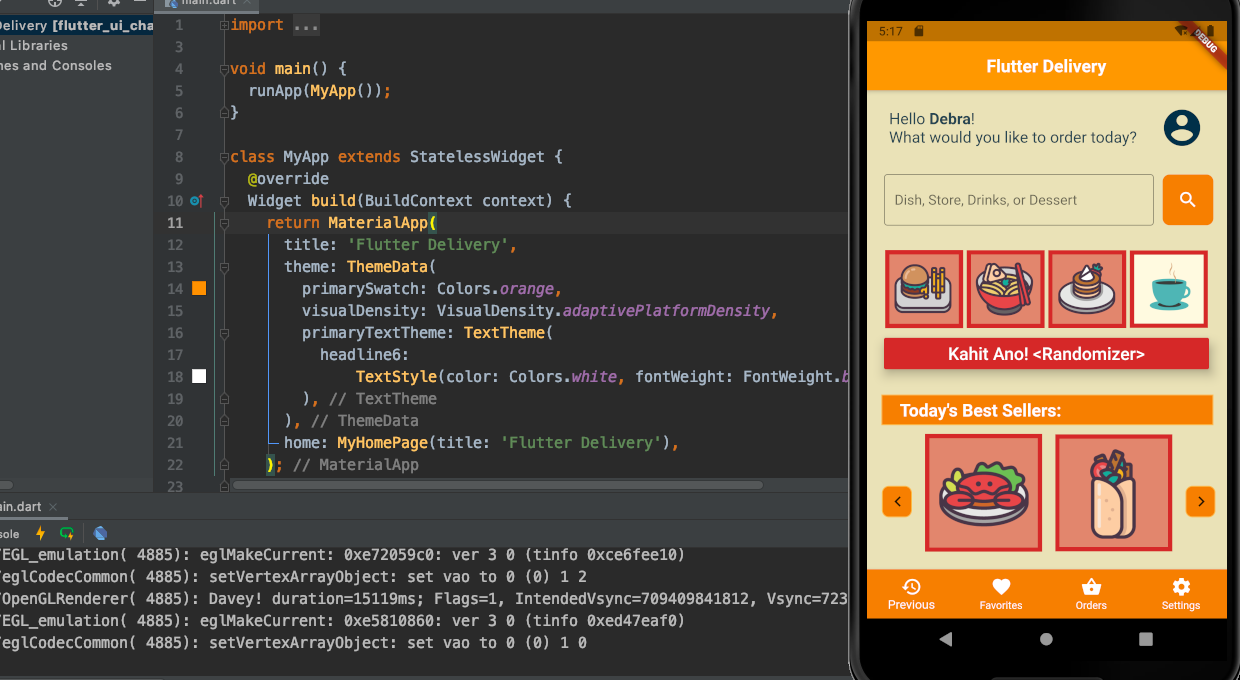Click the orange Colors.orange gutter swatch
The image size is (1240, 680).
[x=199, y=288]
